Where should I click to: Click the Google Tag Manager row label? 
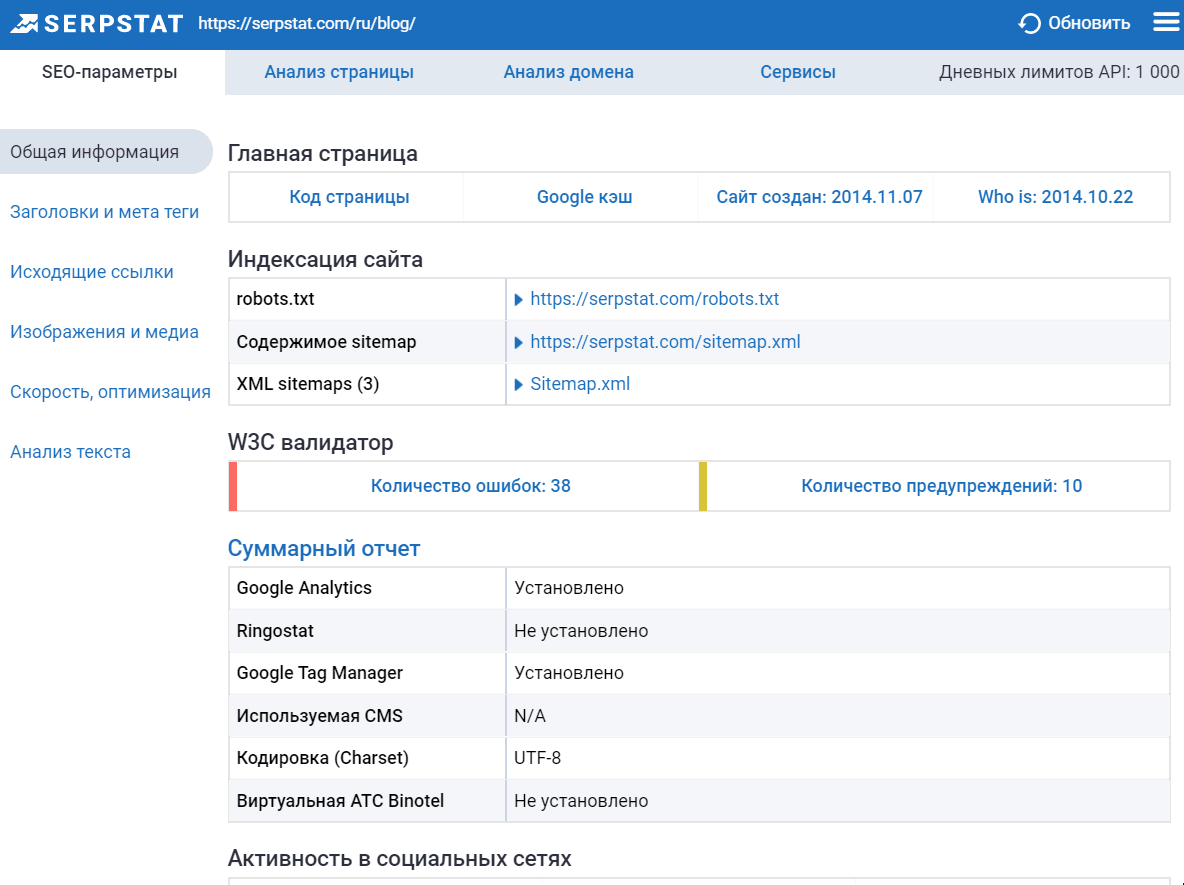319,674
